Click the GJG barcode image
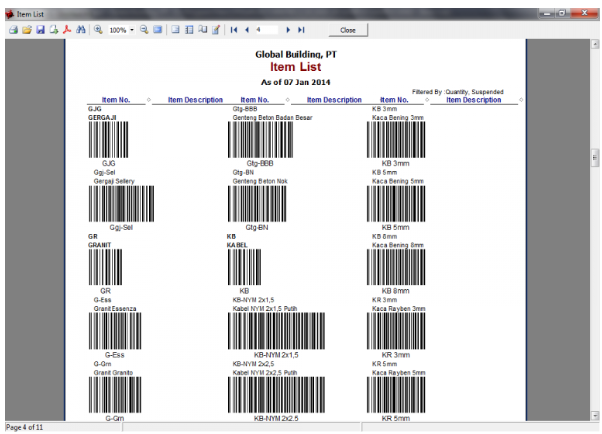The height and width of the screenshot is (434, 602). tap(109, 138)
